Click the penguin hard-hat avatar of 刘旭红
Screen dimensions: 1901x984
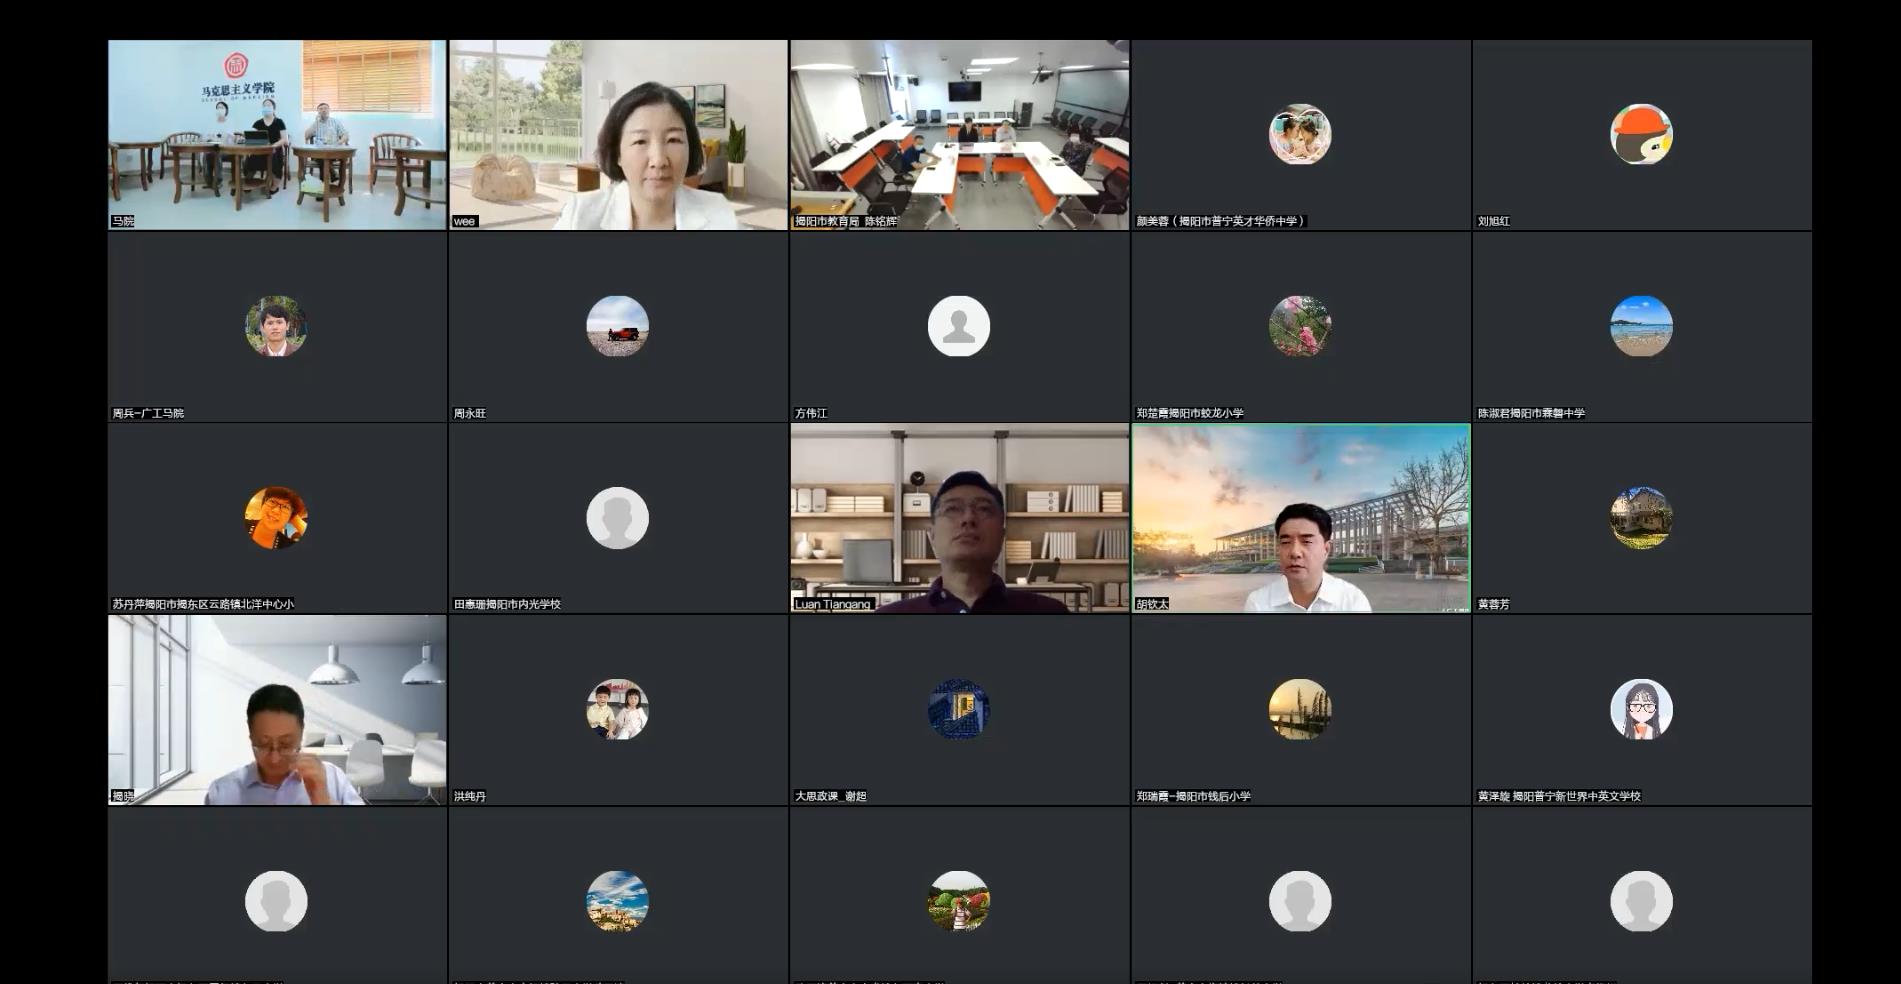click(1641, 135)
